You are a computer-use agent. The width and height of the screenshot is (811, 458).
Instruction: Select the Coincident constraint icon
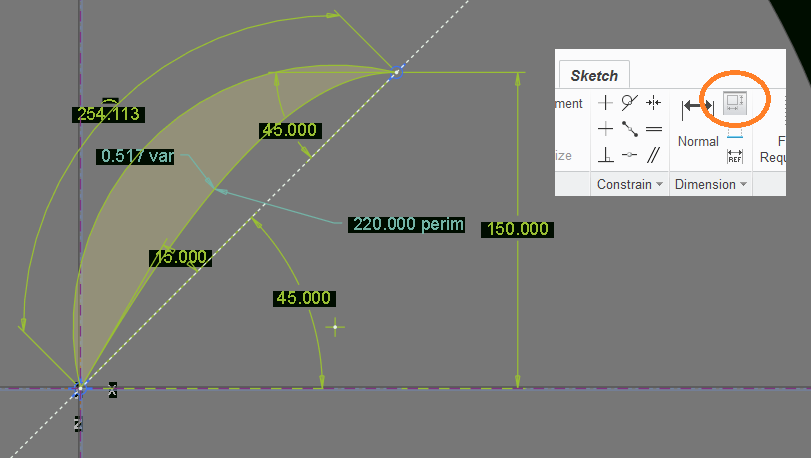pos(629,155)
